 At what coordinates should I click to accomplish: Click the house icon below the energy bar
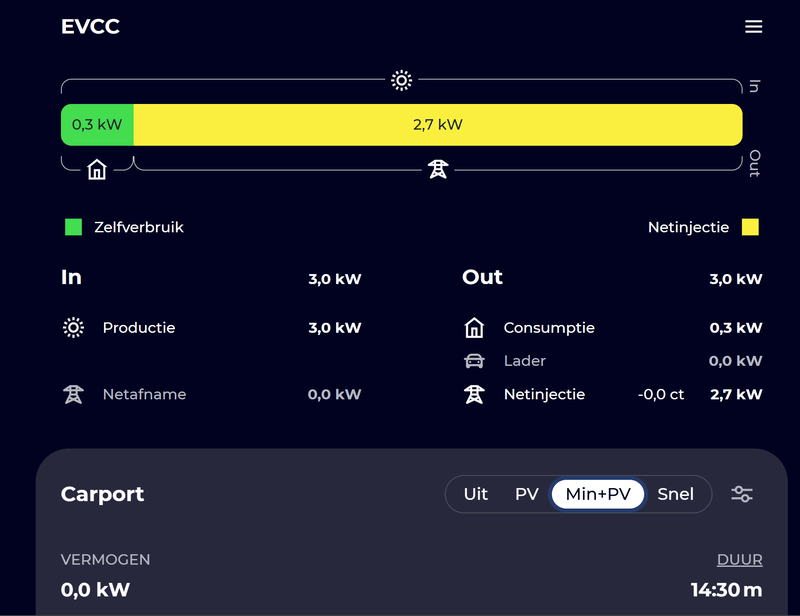97,169
